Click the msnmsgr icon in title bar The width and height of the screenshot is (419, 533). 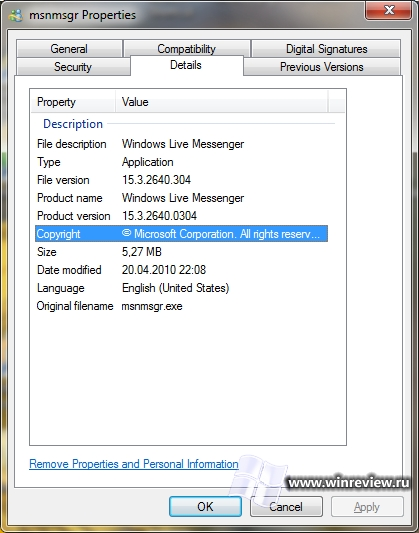click(x=16, y=16)
